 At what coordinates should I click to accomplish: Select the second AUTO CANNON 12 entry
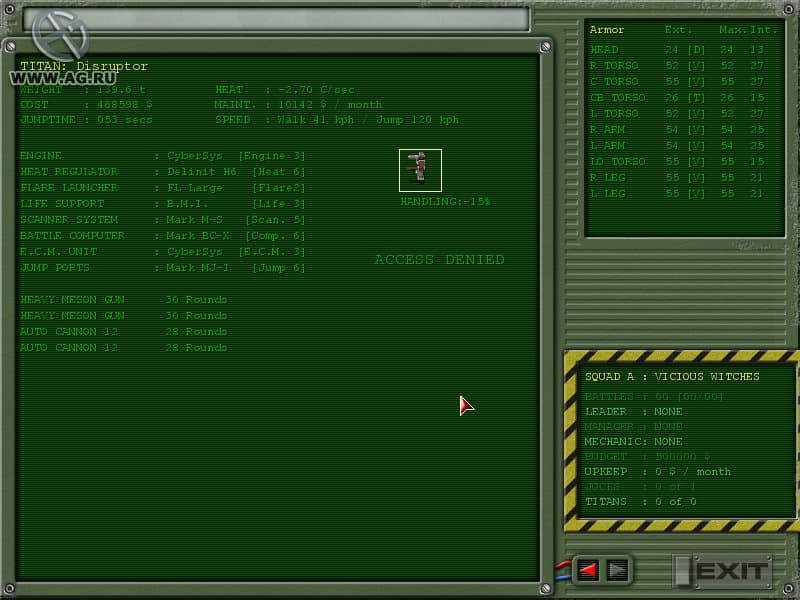point(123,347)
